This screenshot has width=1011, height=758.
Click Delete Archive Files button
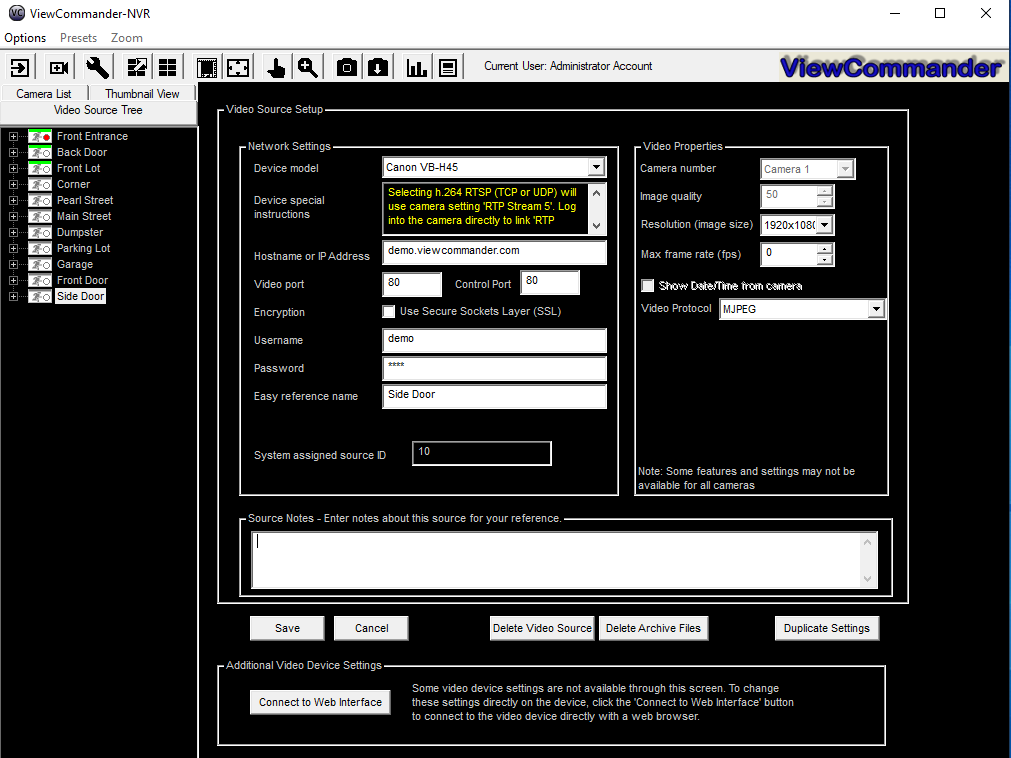pos(653,628)
